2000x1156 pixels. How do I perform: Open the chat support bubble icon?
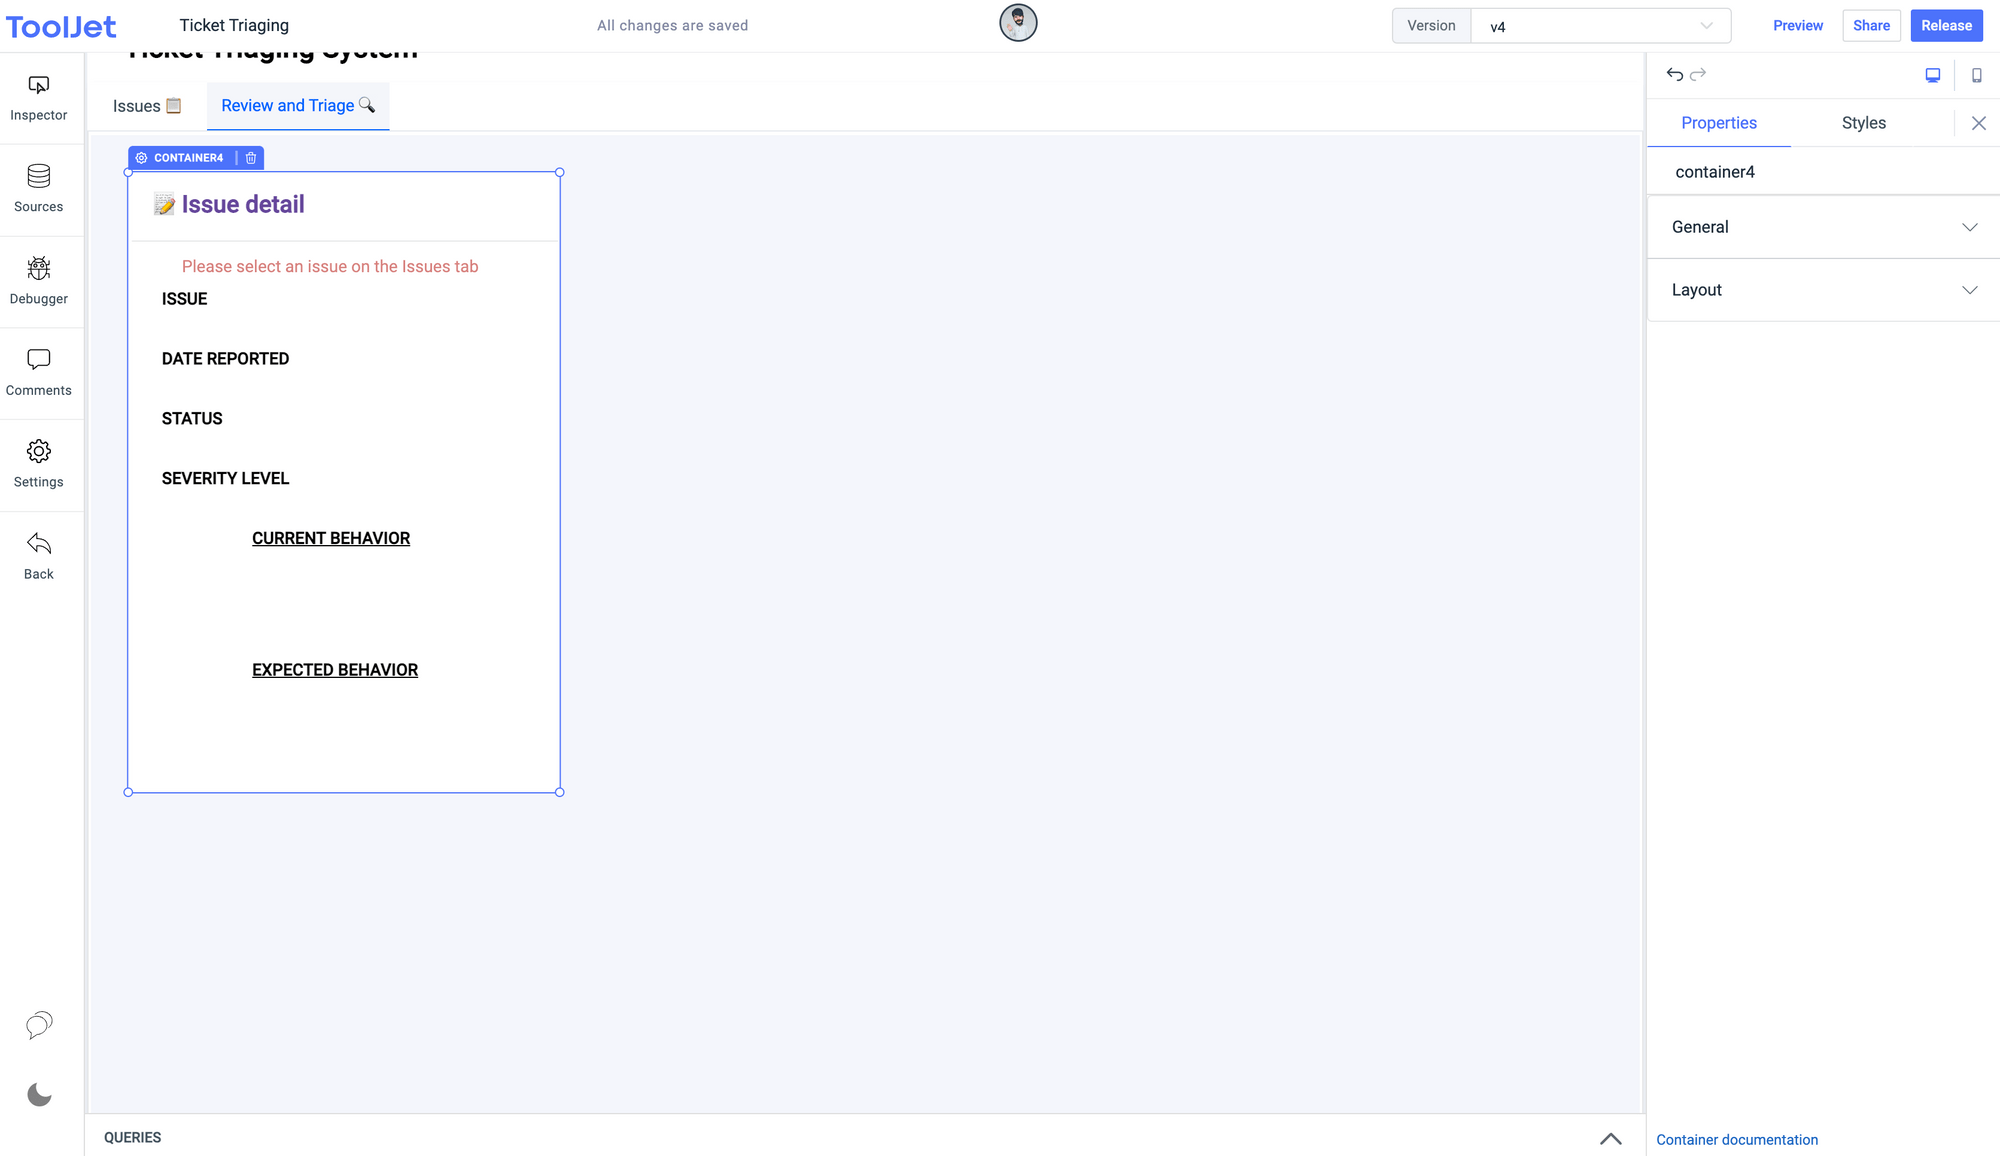(39, 1025)
